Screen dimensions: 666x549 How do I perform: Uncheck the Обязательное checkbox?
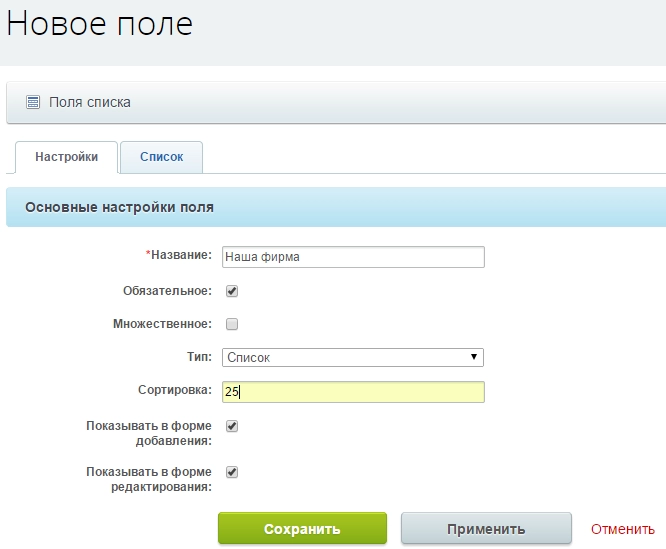[x=232, y=291]
